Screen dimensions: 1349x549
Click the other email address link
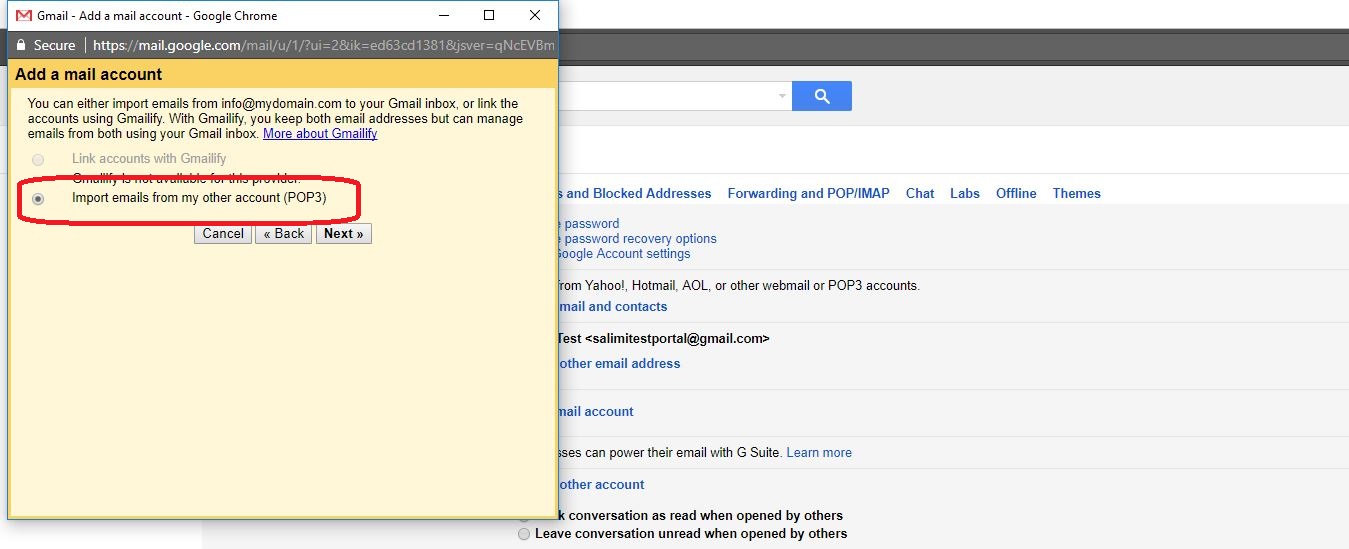point(618,363)
